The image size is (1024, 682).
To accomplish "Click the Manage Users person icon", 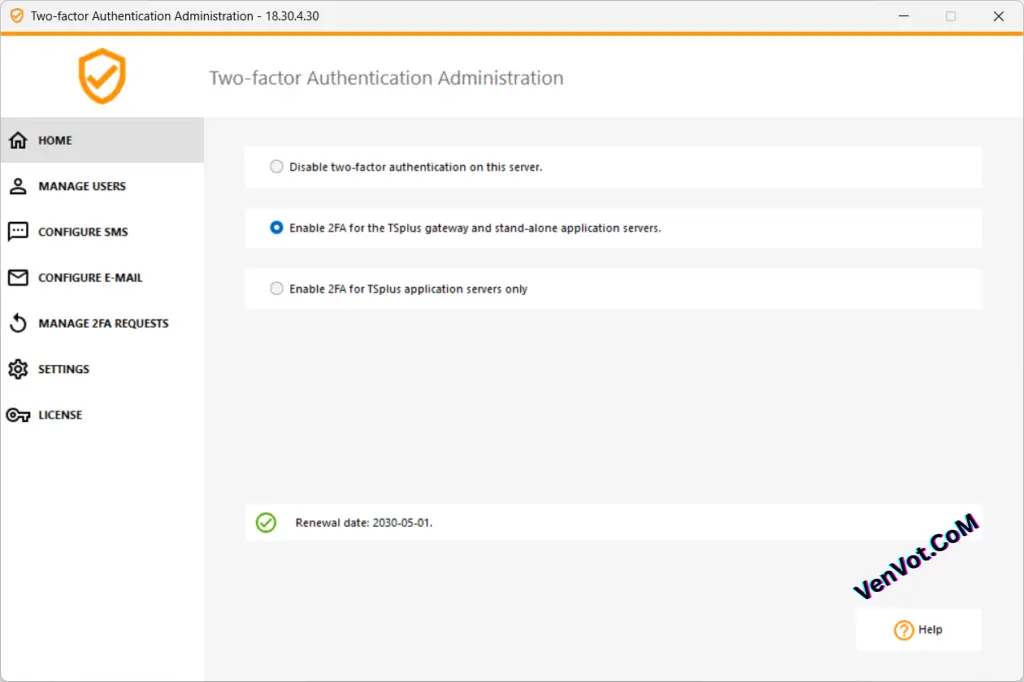I will 18,186.
